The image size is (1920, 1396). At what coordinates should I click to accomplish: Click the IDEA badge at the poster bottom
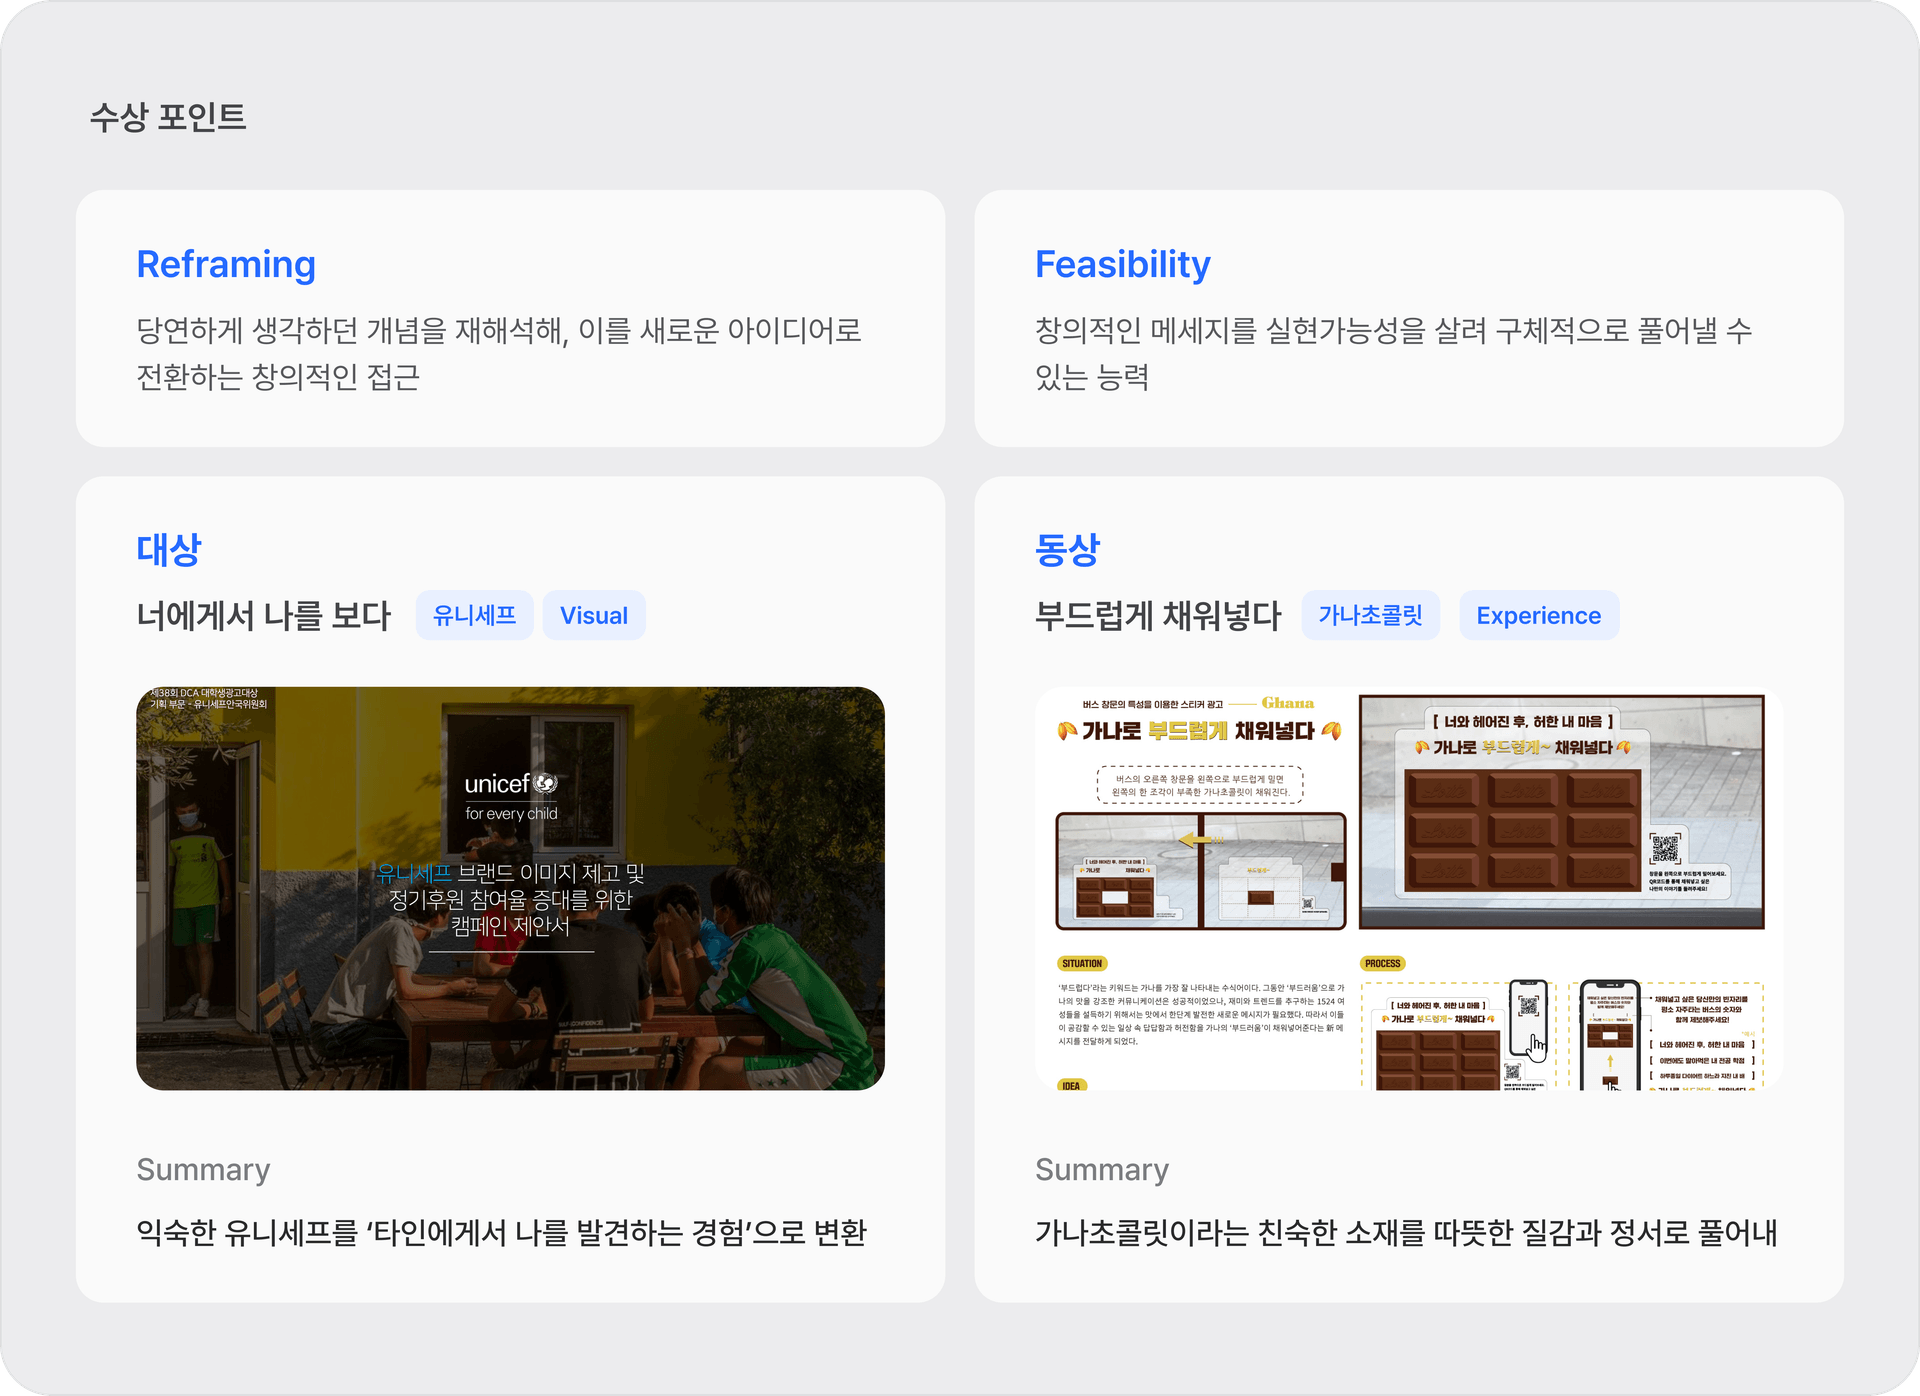coord(1071,1085)
